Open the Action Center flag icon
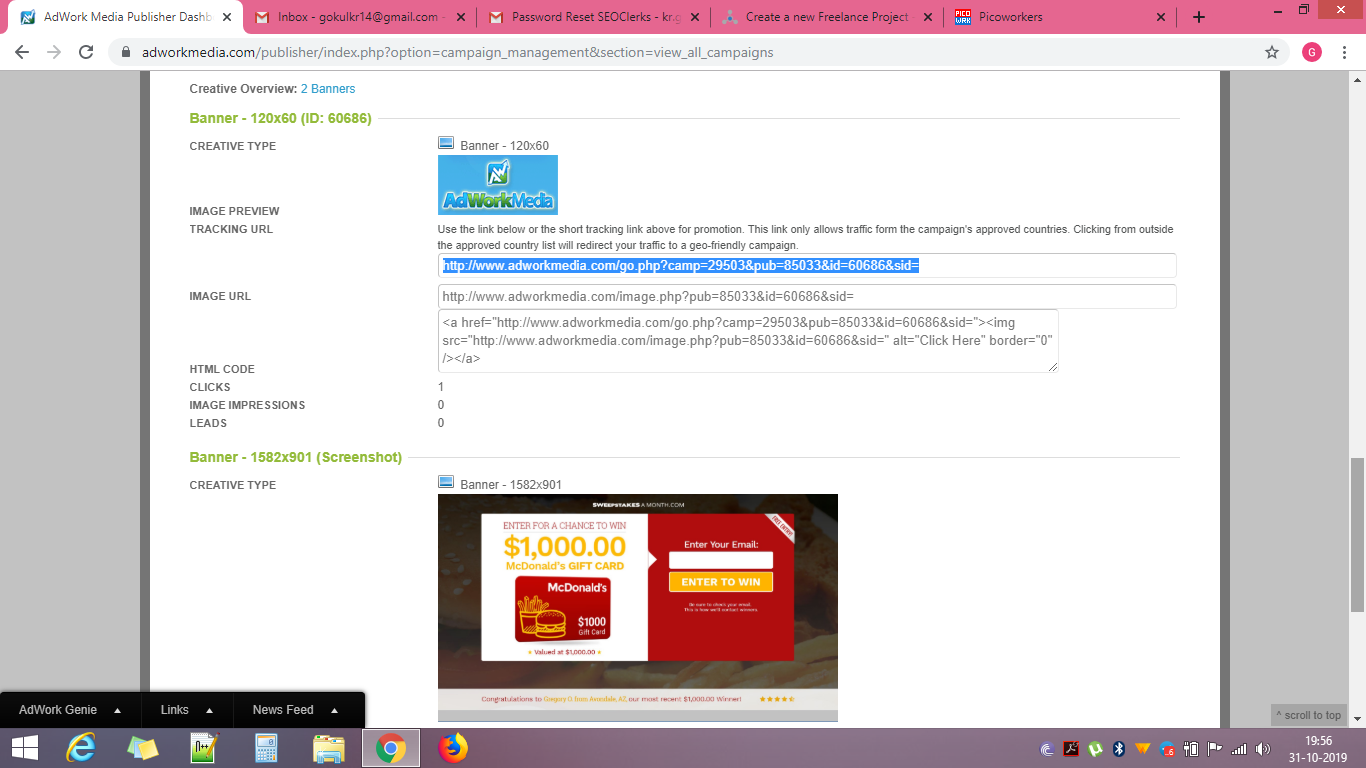This screenshot has width=1366, height=768. 1215,749
